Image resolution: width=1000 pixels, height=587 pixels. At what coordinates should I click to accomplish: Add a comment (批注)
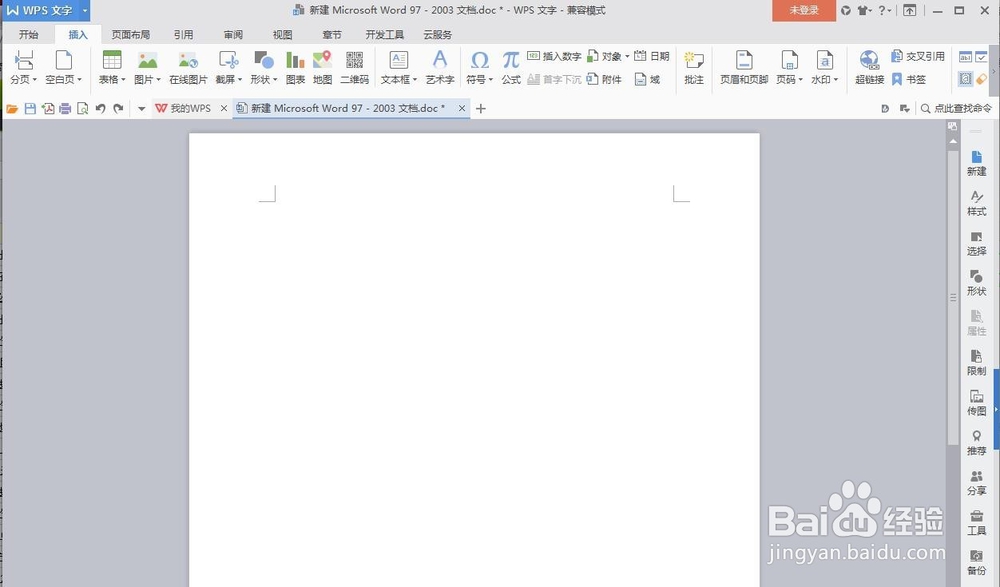[693, 68]
